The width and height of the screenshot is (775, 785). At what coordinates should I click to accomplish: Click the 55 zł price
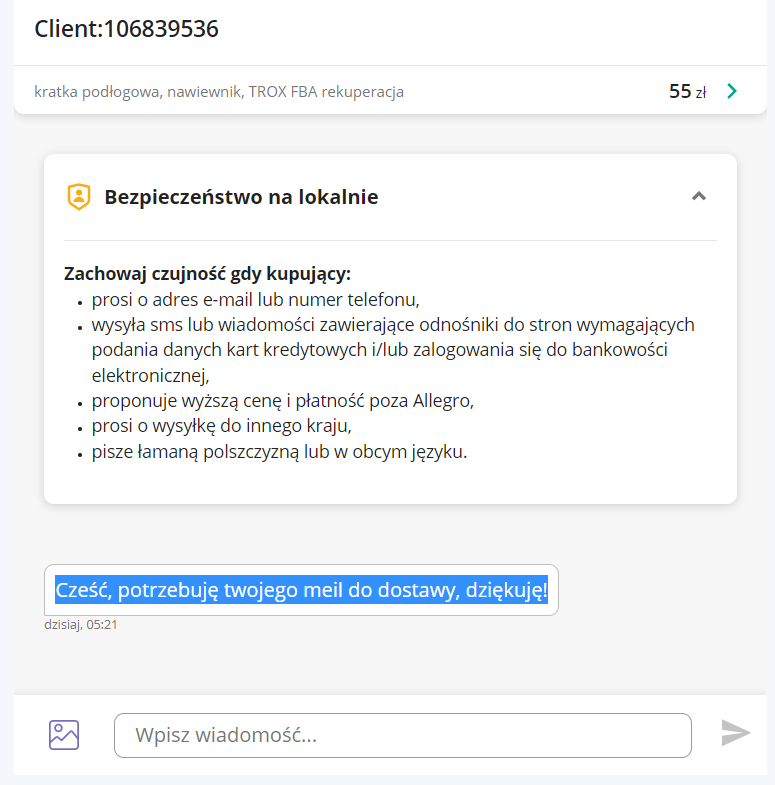[x=687, y=92]
